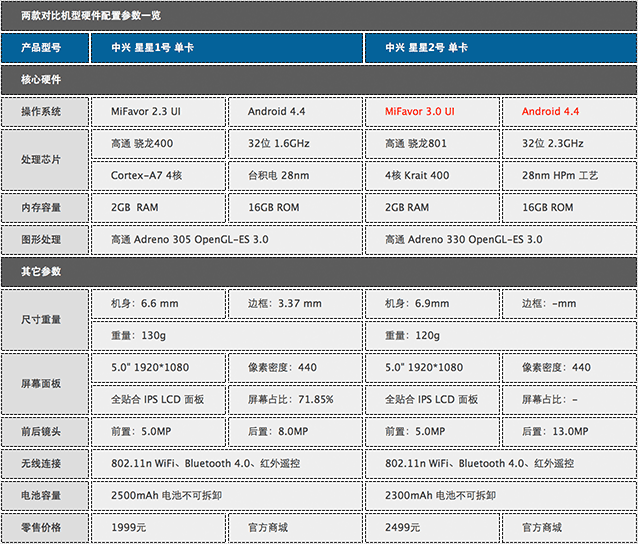Select the 高通 骁龙400 cell
Screen dimensions: 638x544
tap(158, 144)
